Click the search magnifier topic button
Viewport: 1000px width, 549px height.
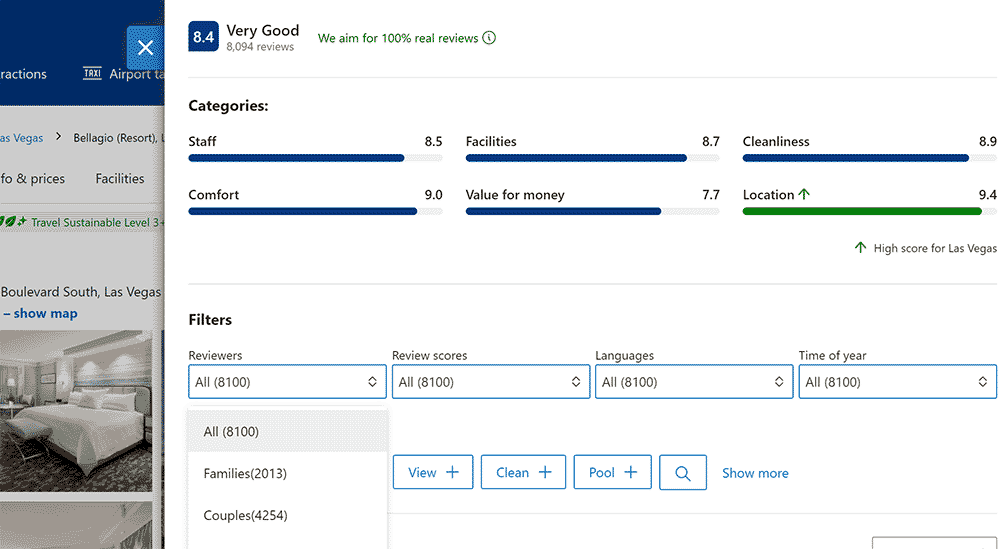(x=683, y=473)
